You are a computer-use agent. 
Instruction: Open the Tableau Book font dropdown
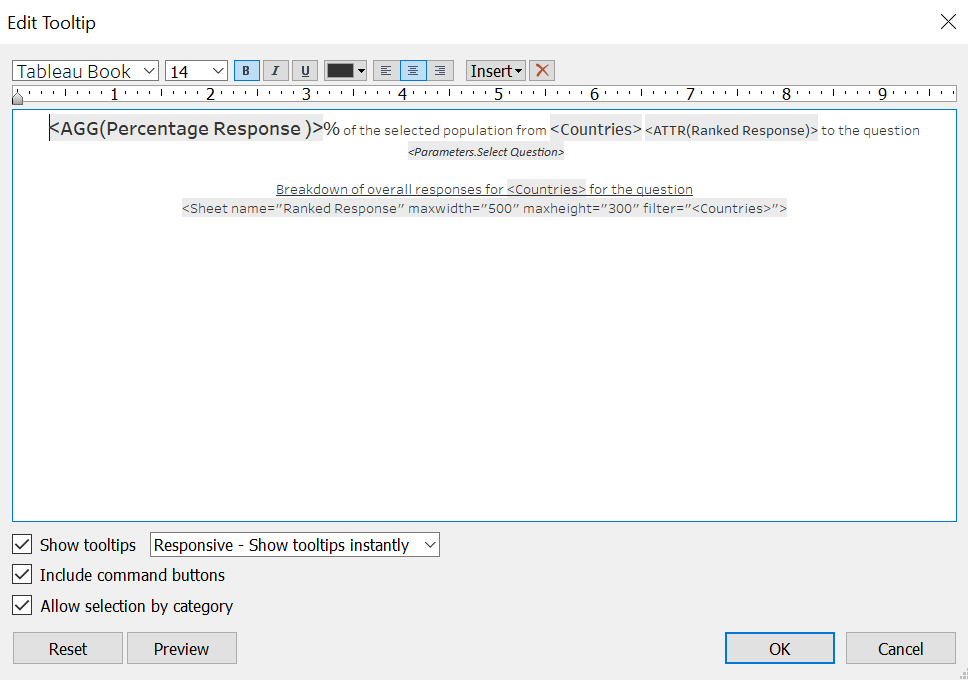coord(86,71)
